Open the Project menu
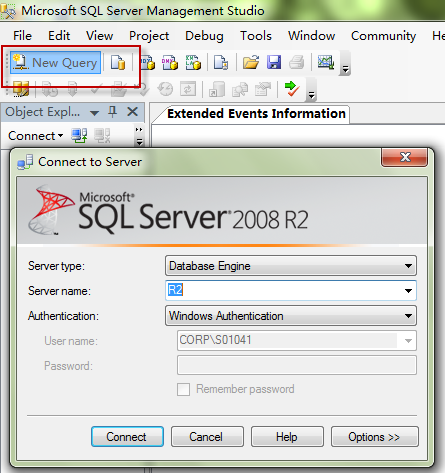 click(149, 36)
